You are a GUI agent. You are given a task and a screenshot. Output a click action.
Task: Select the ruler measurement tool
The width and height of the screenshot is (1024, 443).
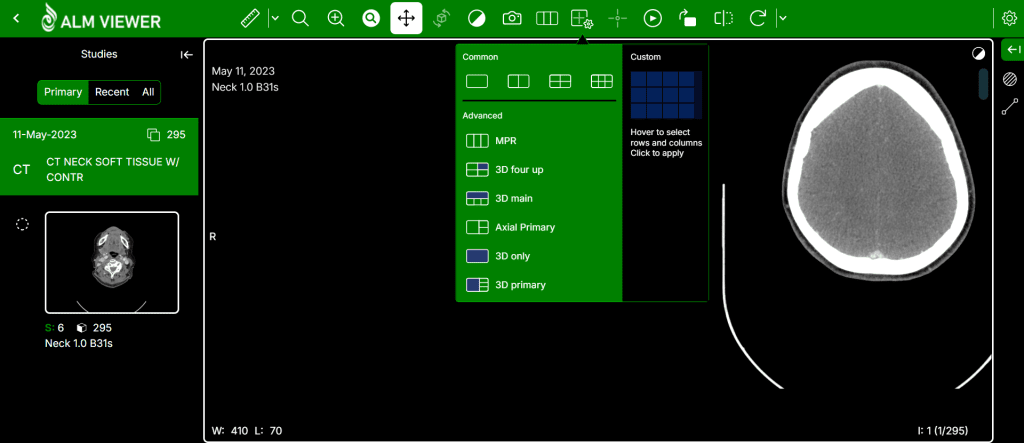[x=250, y=18]
